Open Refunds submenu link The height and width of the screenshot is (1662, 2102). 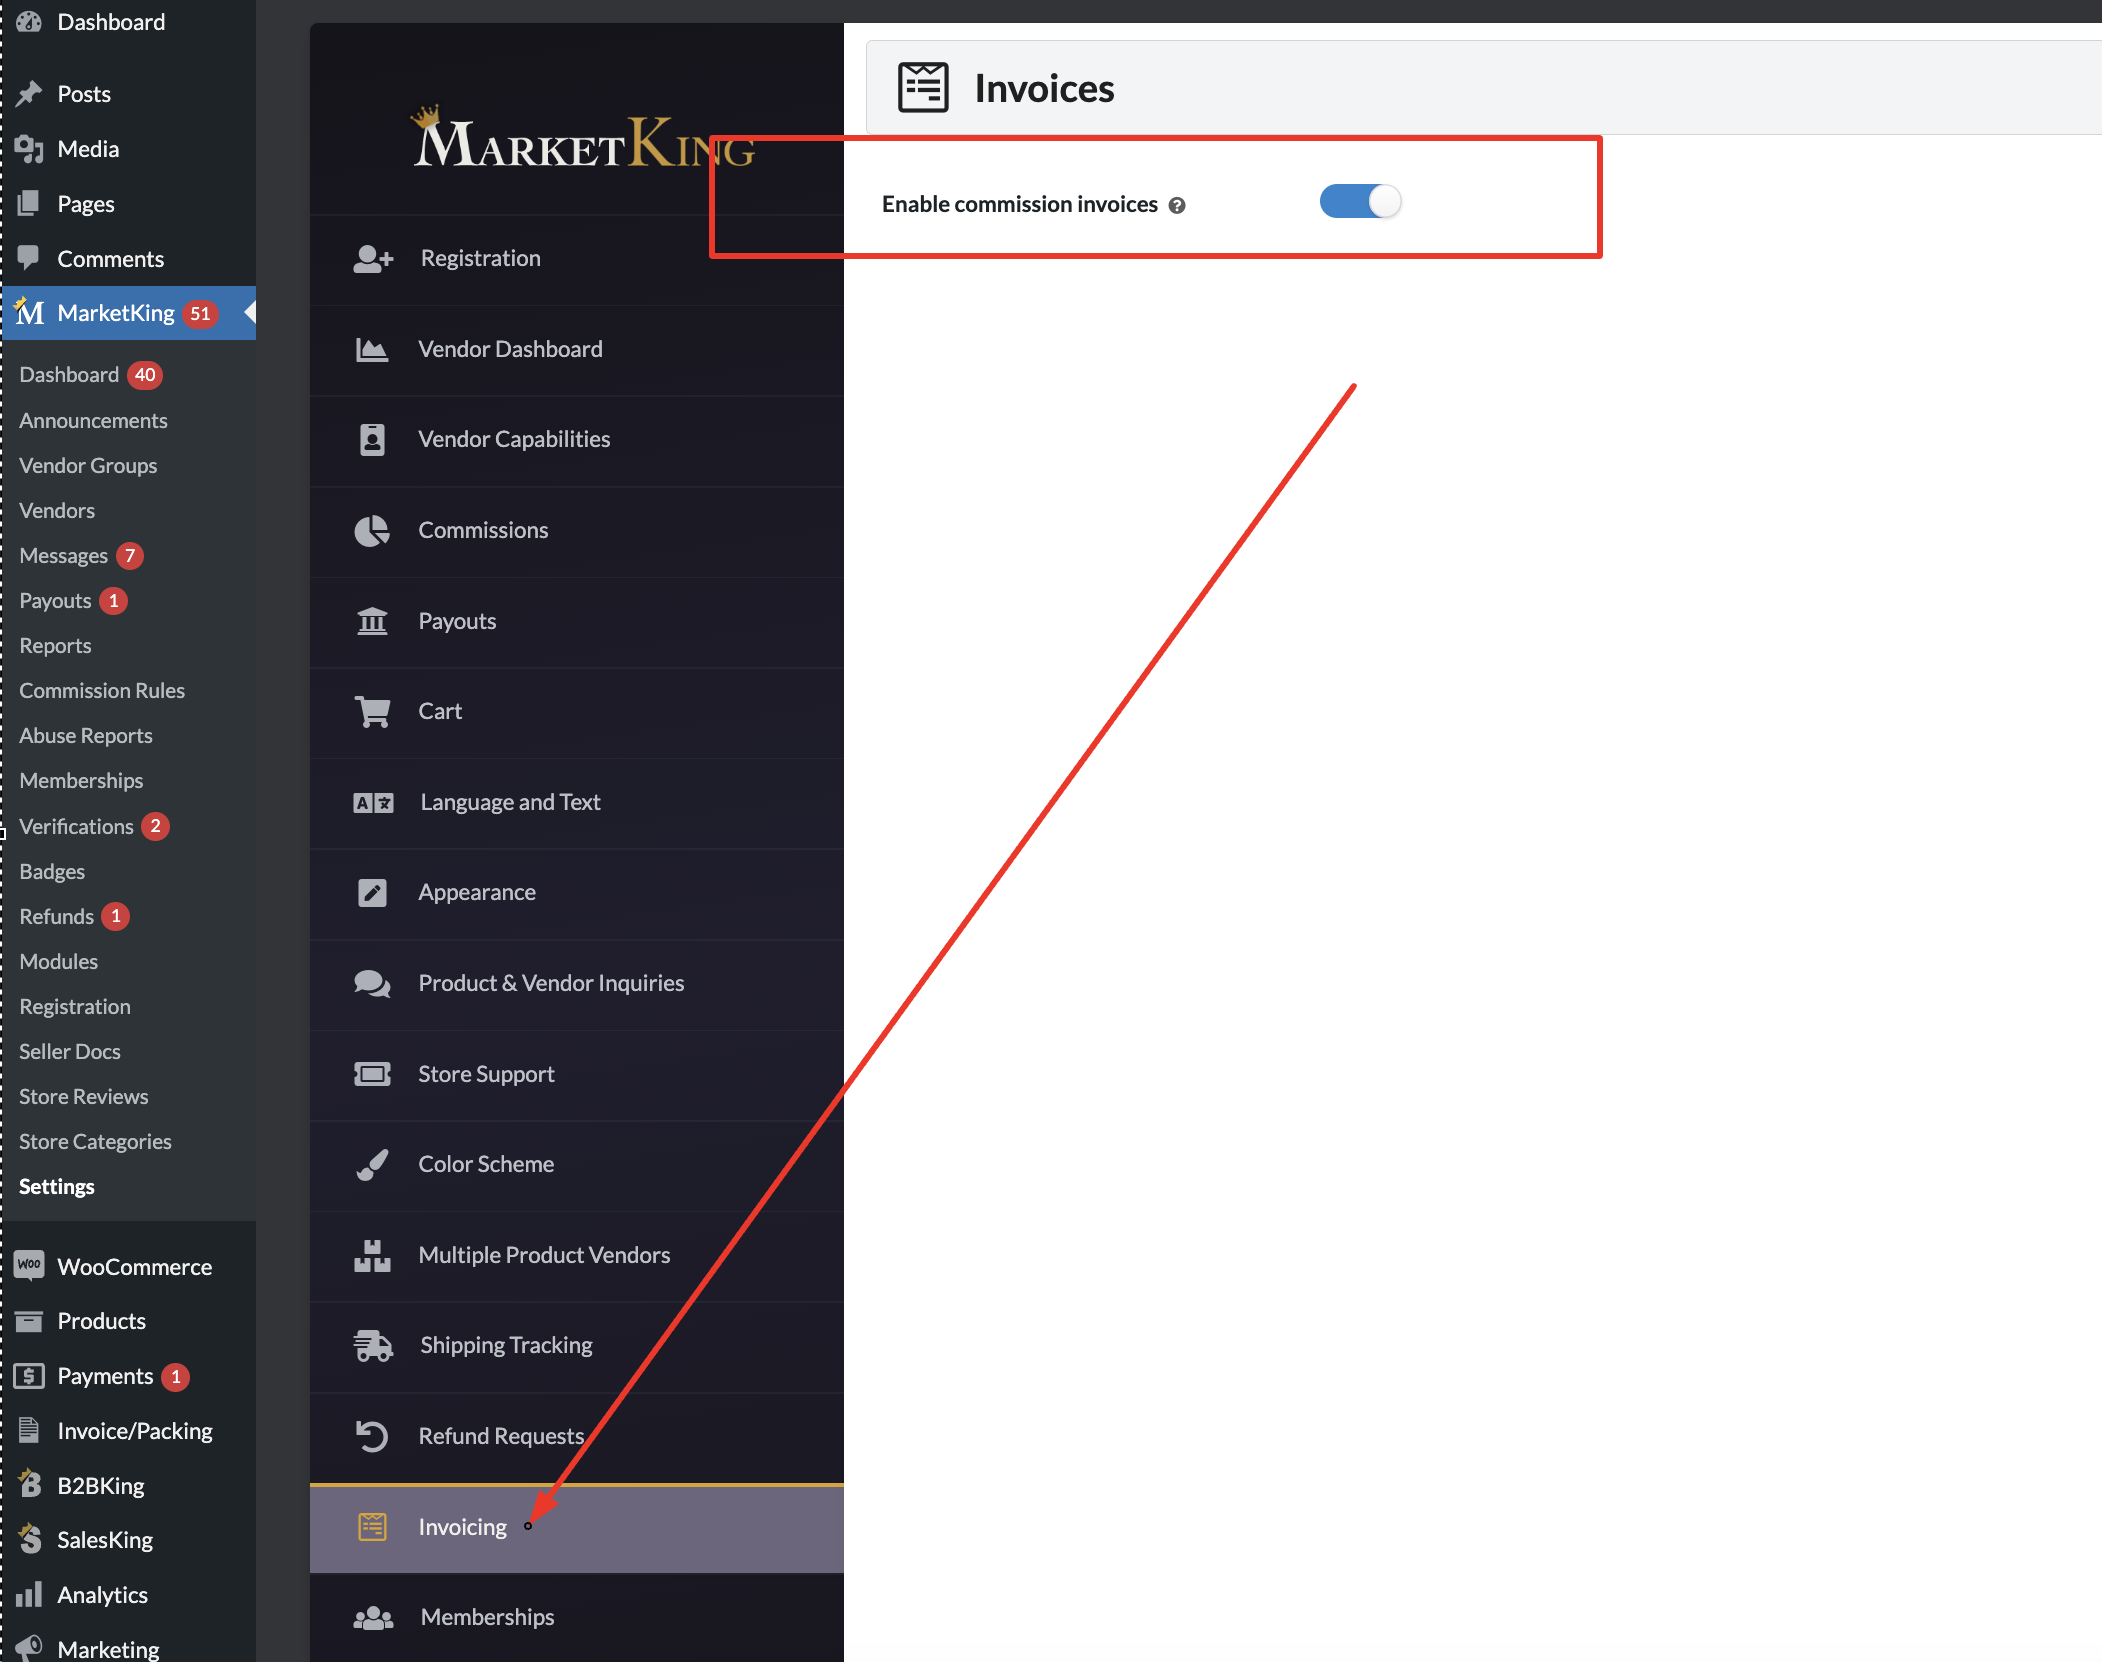pyautogui.click(x=57, y=917)
